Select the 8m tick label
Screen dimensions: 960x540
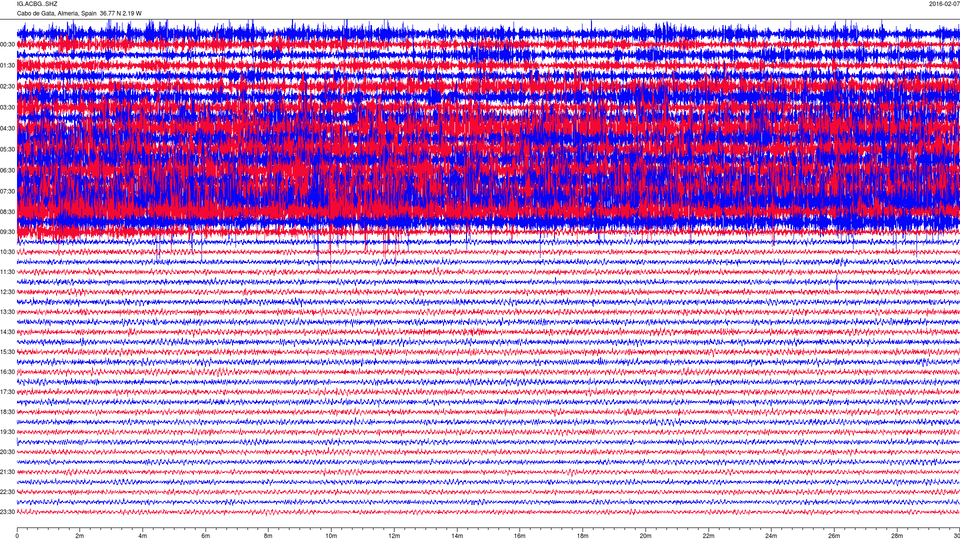pos(268,536)
